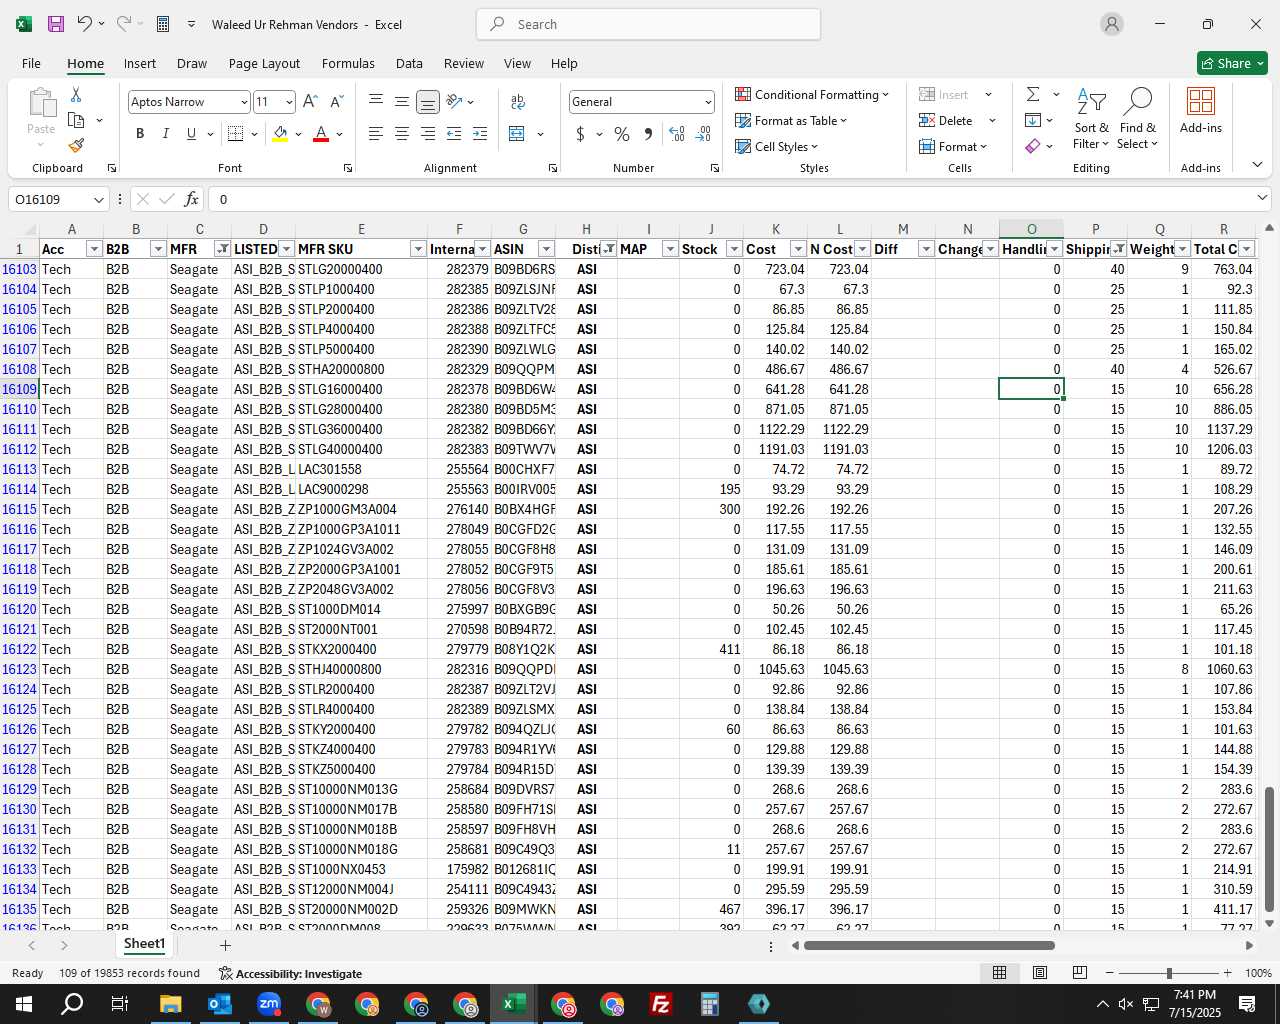The width and height of the screenshot is (1280, 1024).
Task: Toggle Top Align for cells
Action: click(376, 101)
